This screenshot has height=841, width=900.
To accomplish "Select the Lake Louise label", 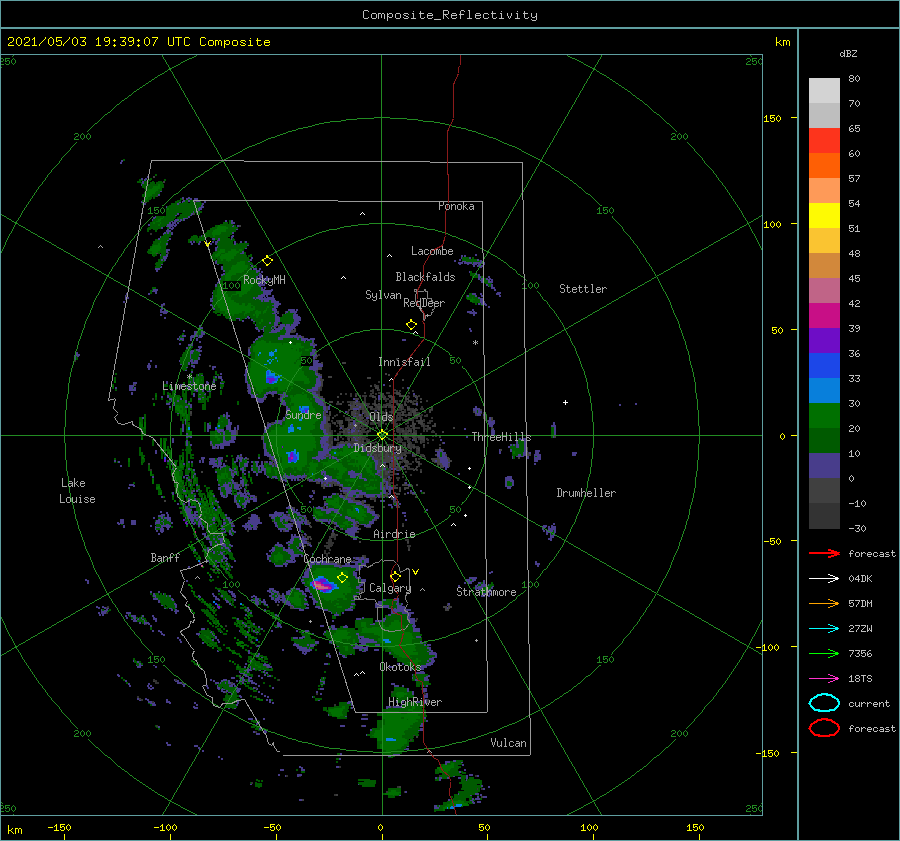I will [x=77, y=491].
